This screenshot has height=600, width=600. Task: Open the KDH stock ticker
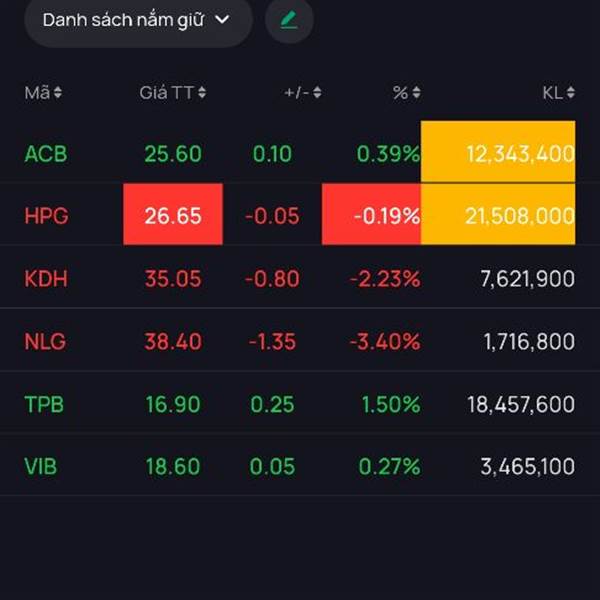tap(46, 279)
